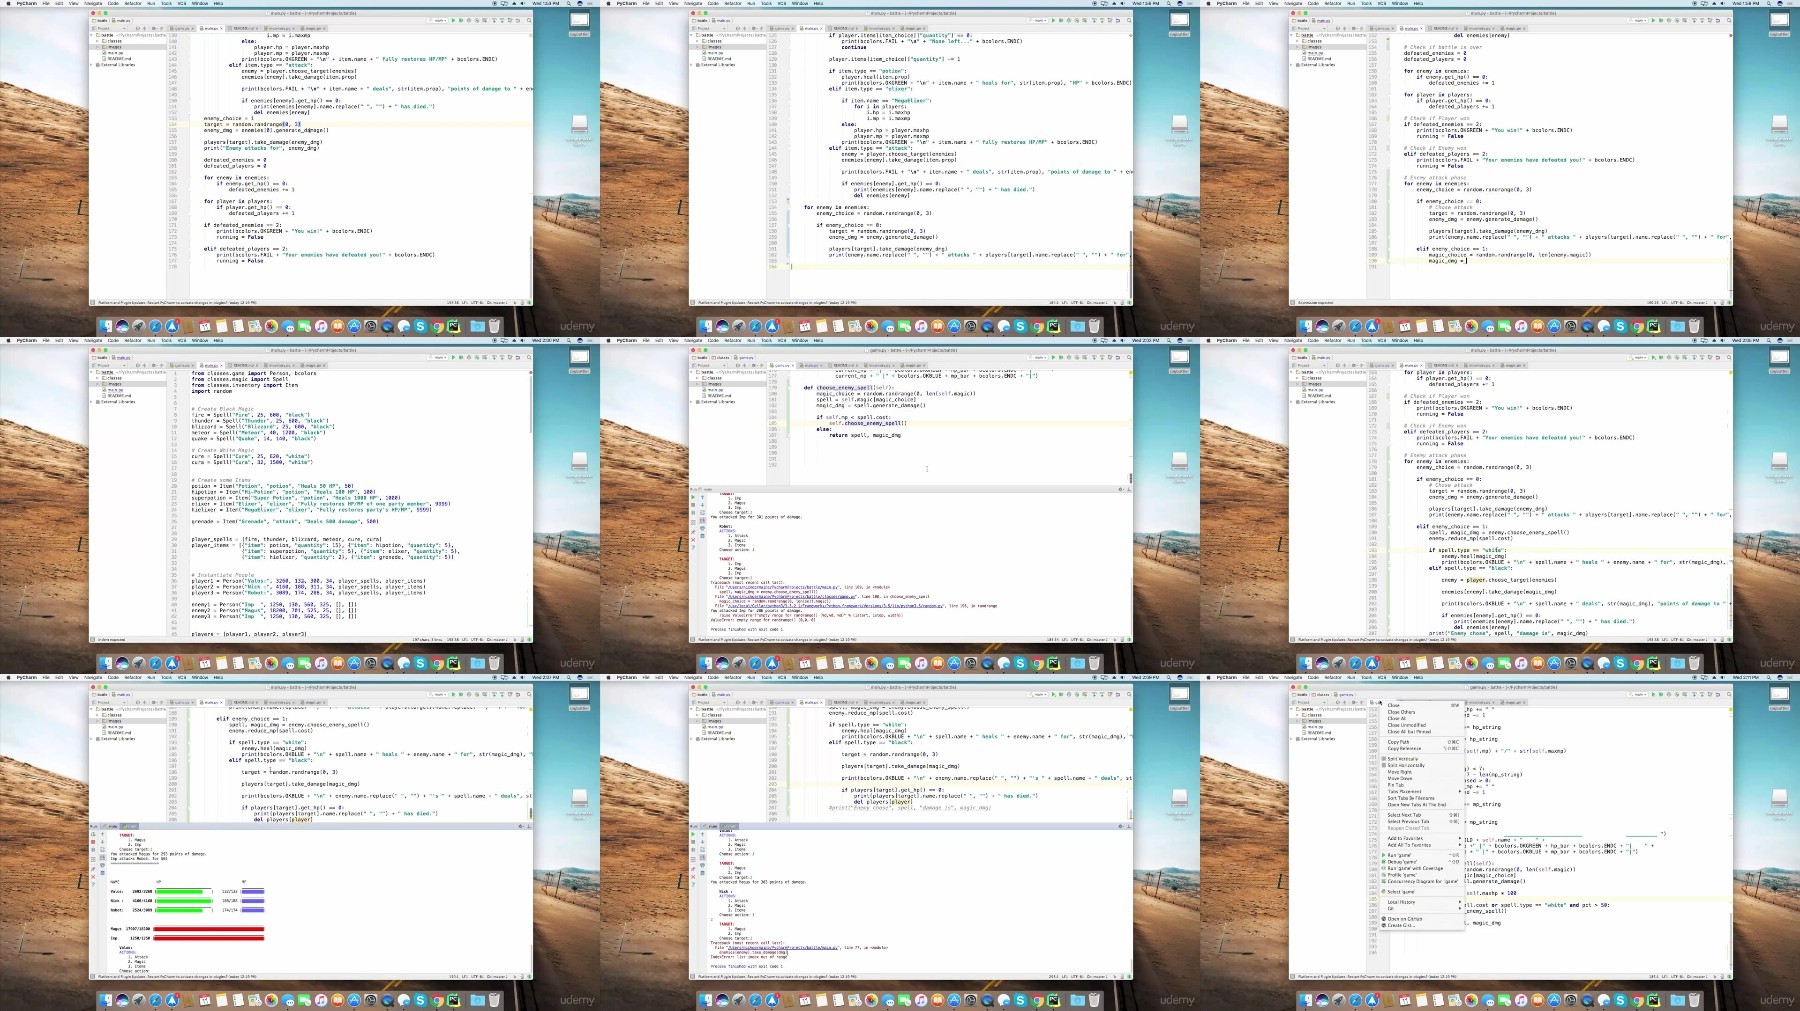Pick "Copy Reference" from the tab context menu

(1422, 748)
